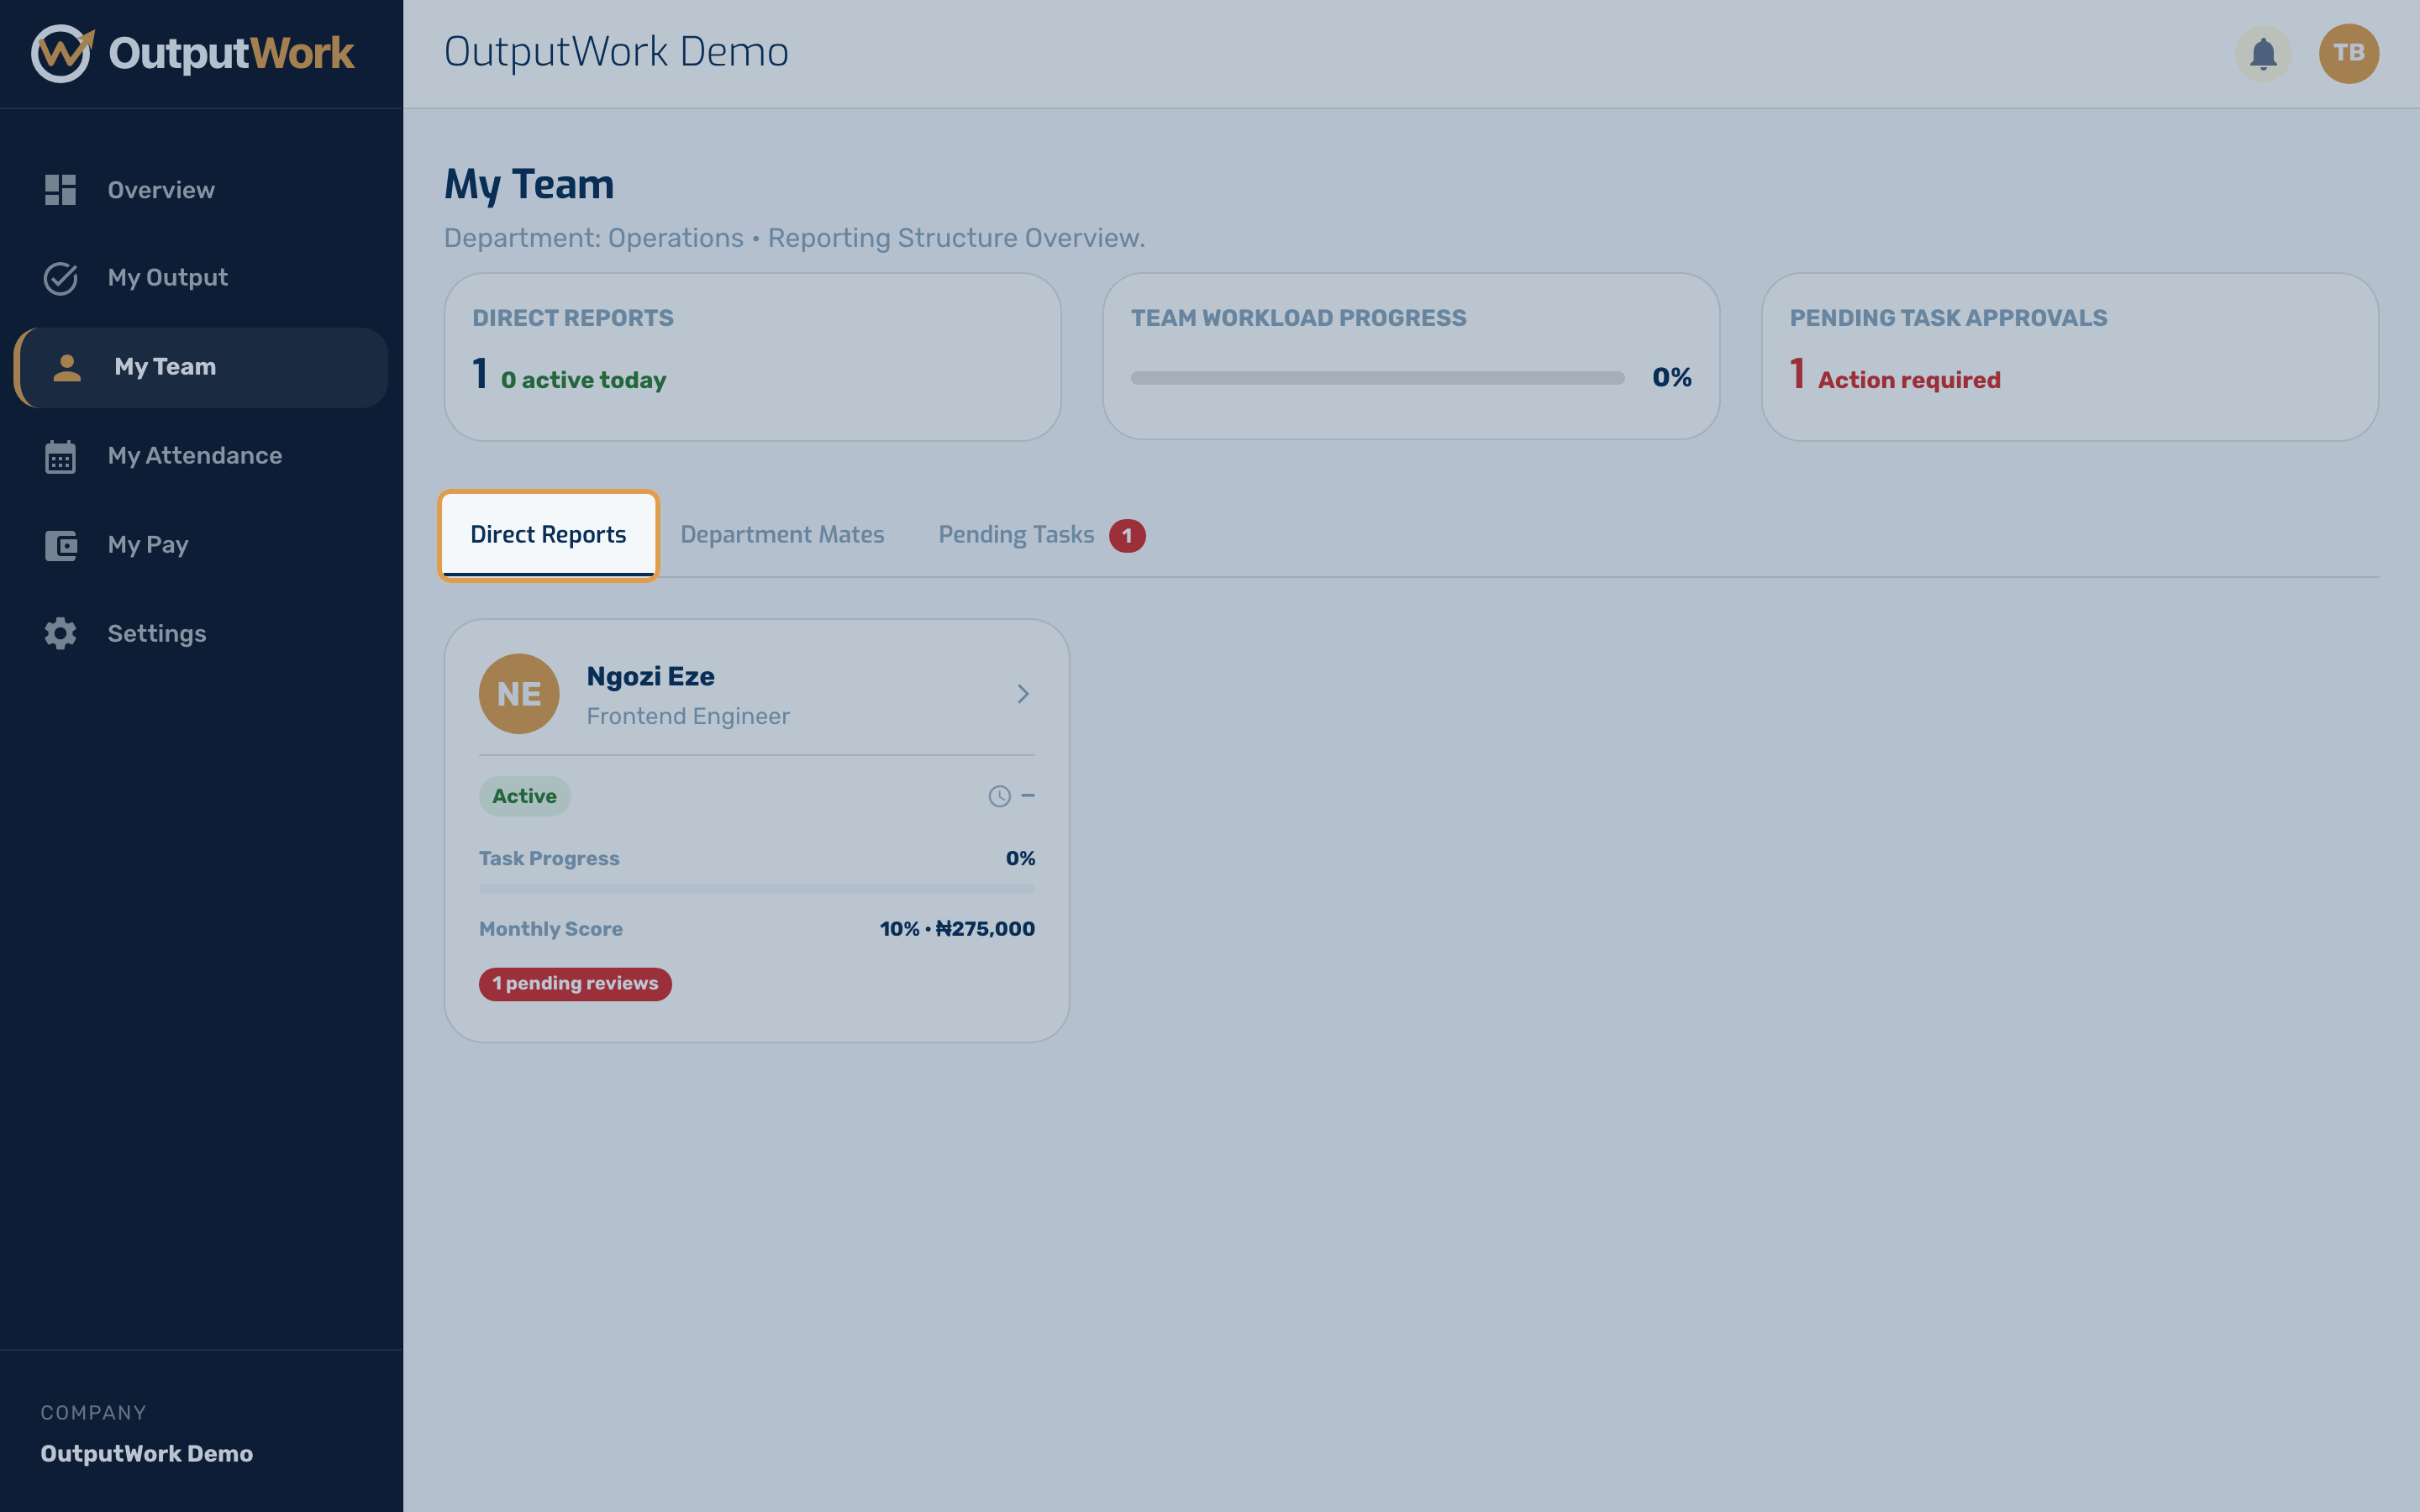Image resolution: width=2420 pixels, height=1512 pixels.
Task: Open Settings from the sidebar
Action: click(x=200, y=634)
